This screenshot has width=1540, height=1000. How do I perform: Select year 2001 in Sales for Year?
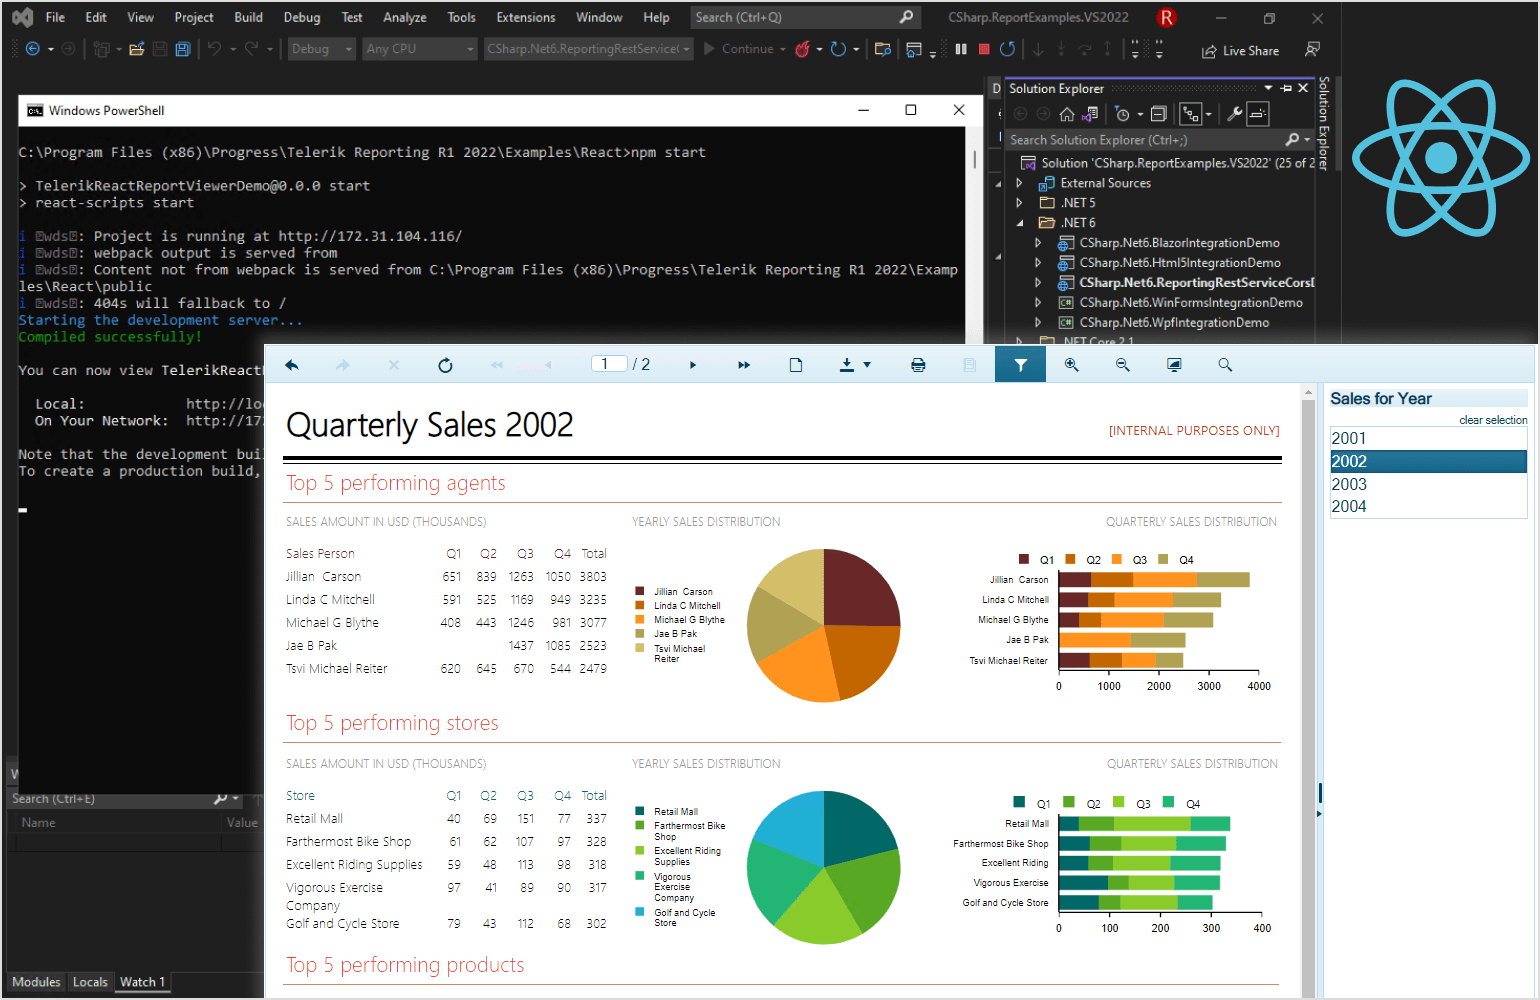coord(1427,438)
